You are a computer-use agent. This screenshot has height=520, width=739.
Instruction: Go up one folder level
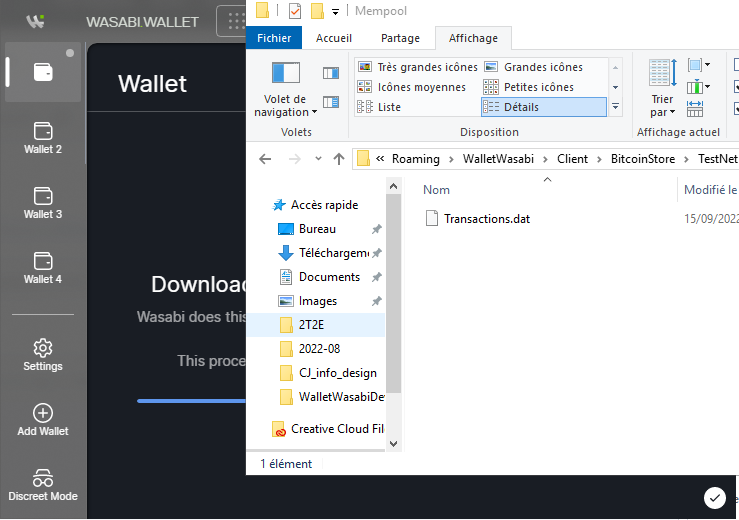(x=338, y=159)
